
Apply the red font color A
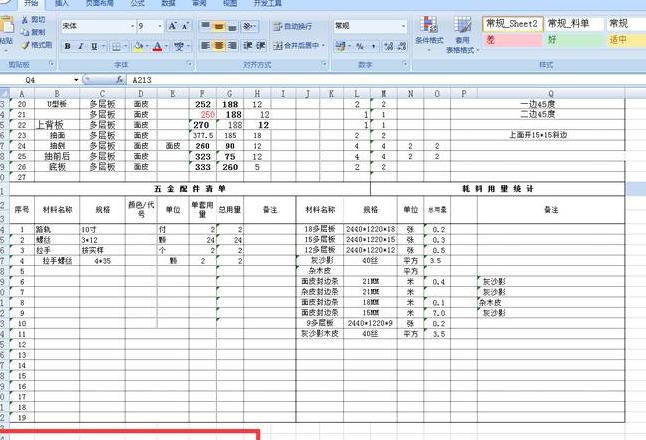(157, 46)
